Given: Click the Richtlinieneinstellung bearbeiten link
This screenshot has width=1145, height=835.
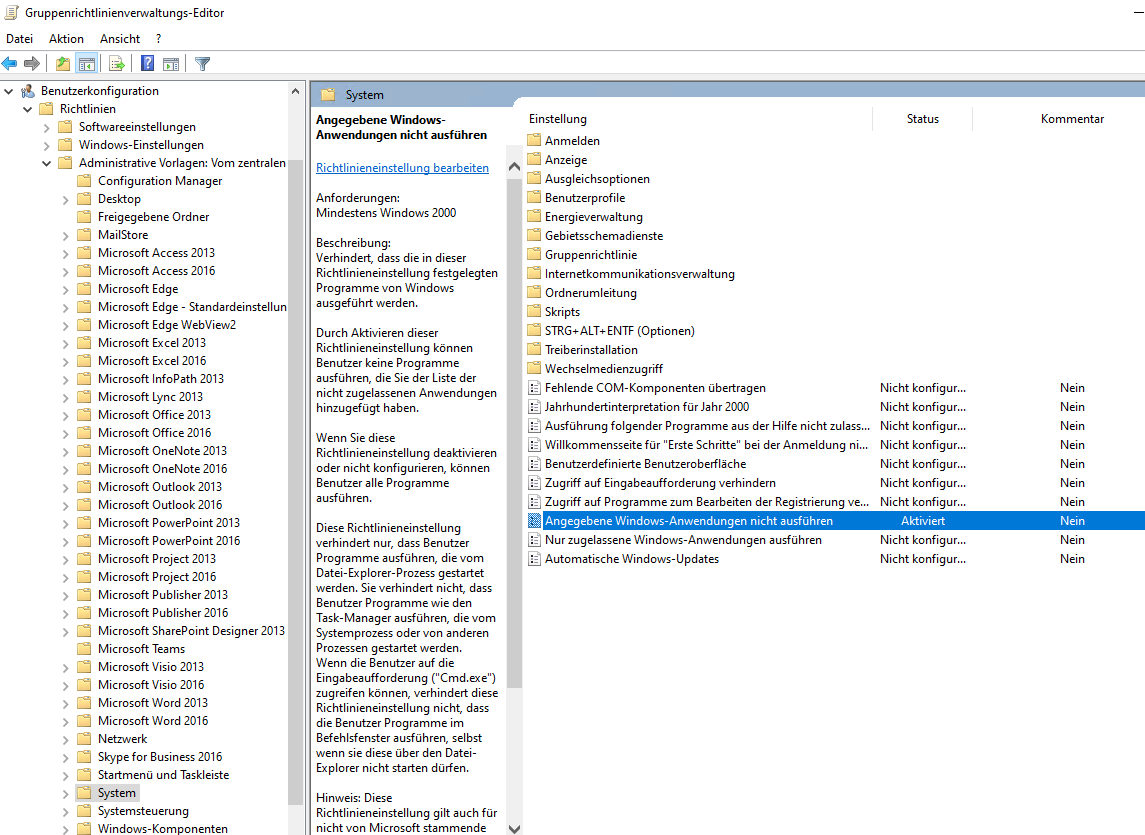Looking at the screenshot, I should tap(402, 168).
